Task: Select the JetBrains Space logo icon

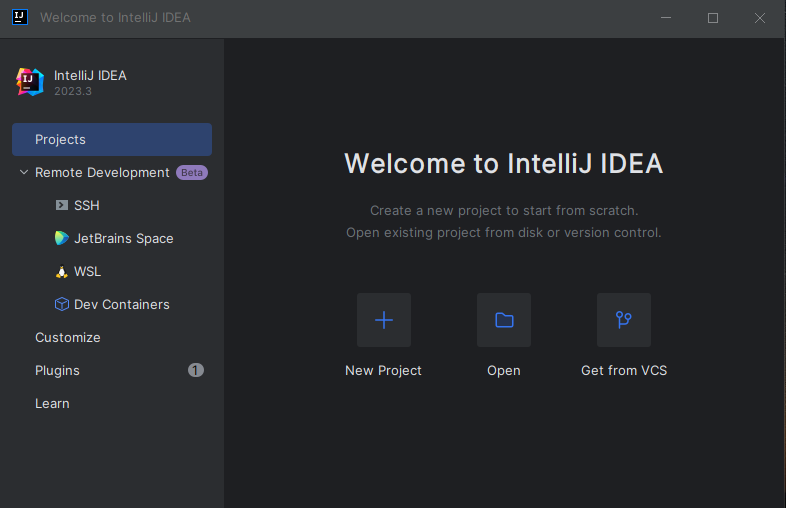Action: (62, 238)
